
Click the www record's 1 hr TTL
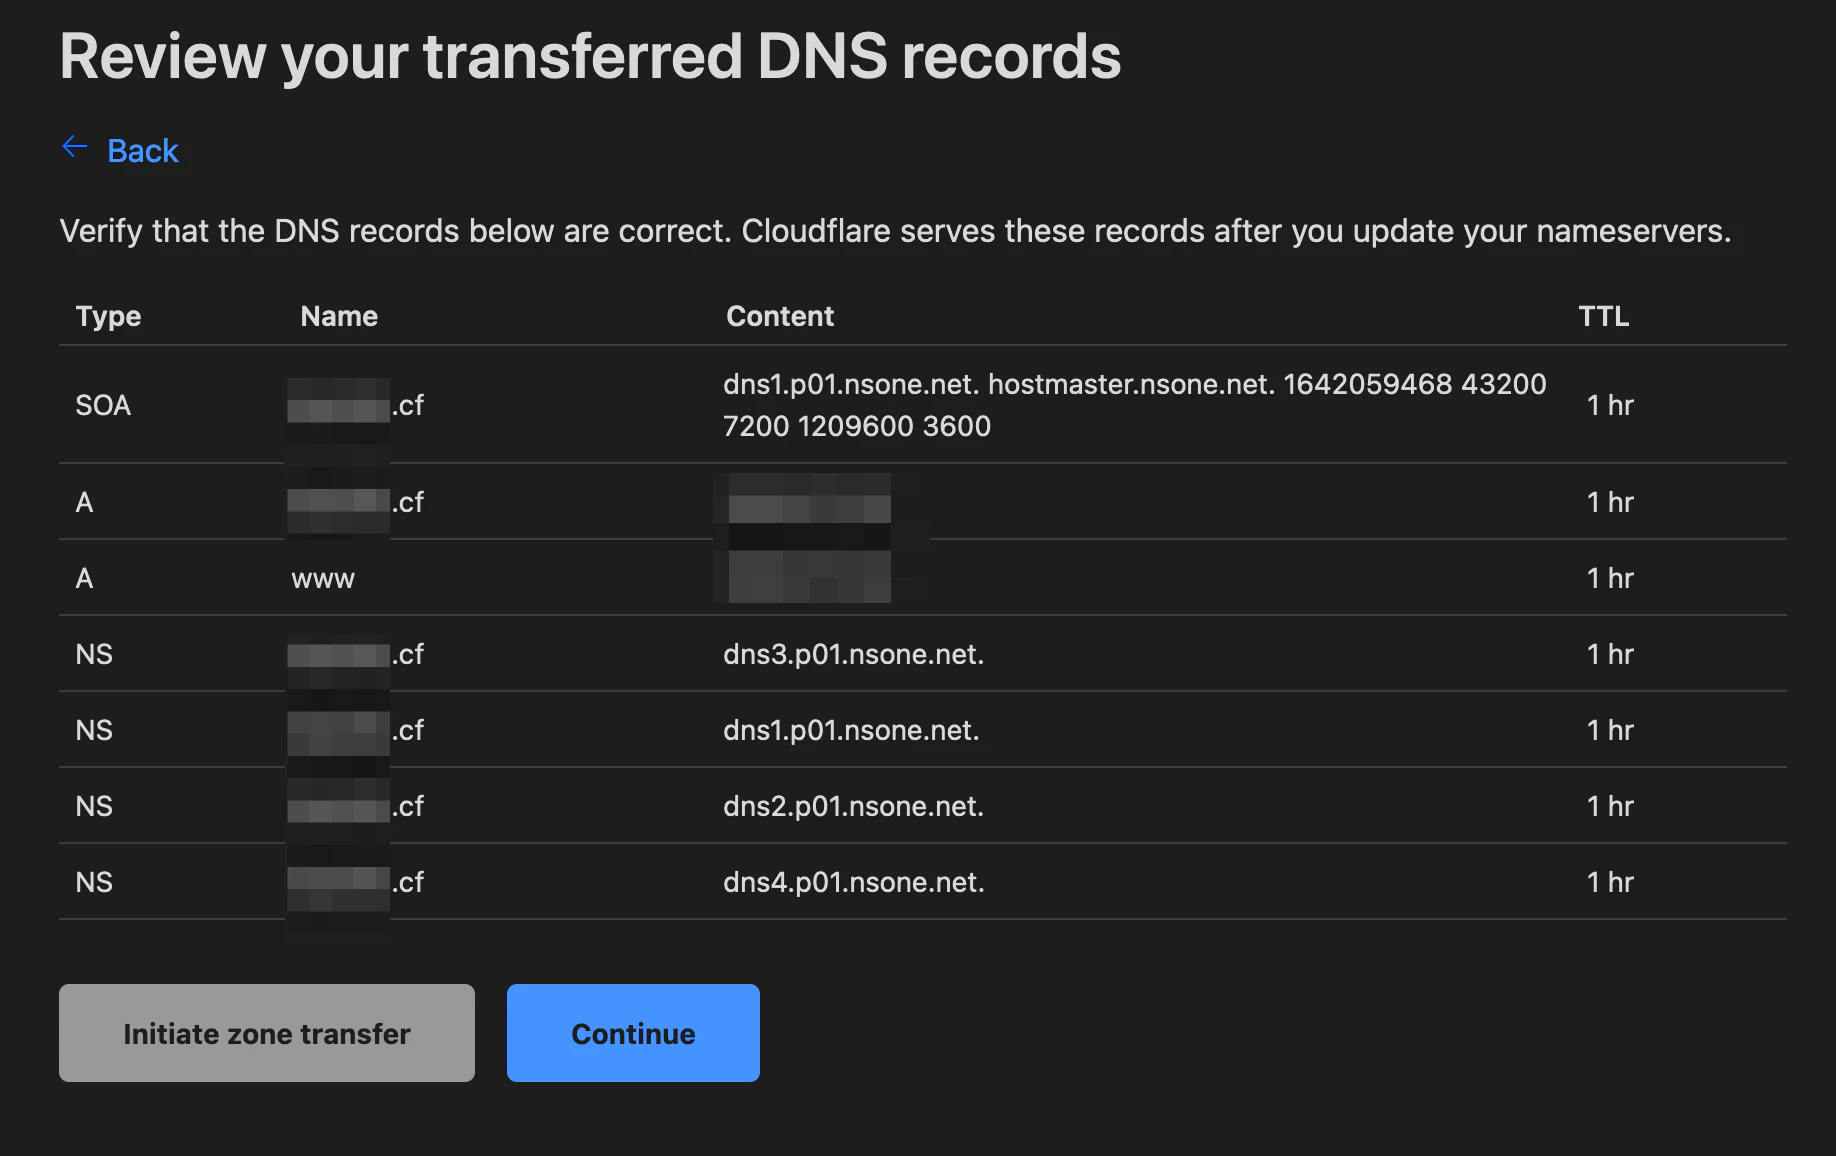click(x=1610, y=578)
